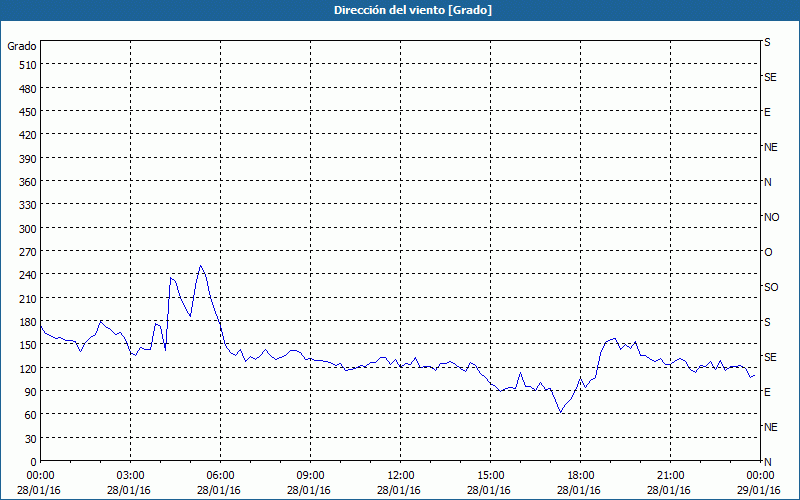Click the 270 degree y-axis label
Viewport: 800px width, 500px height.
coord(26,251)
